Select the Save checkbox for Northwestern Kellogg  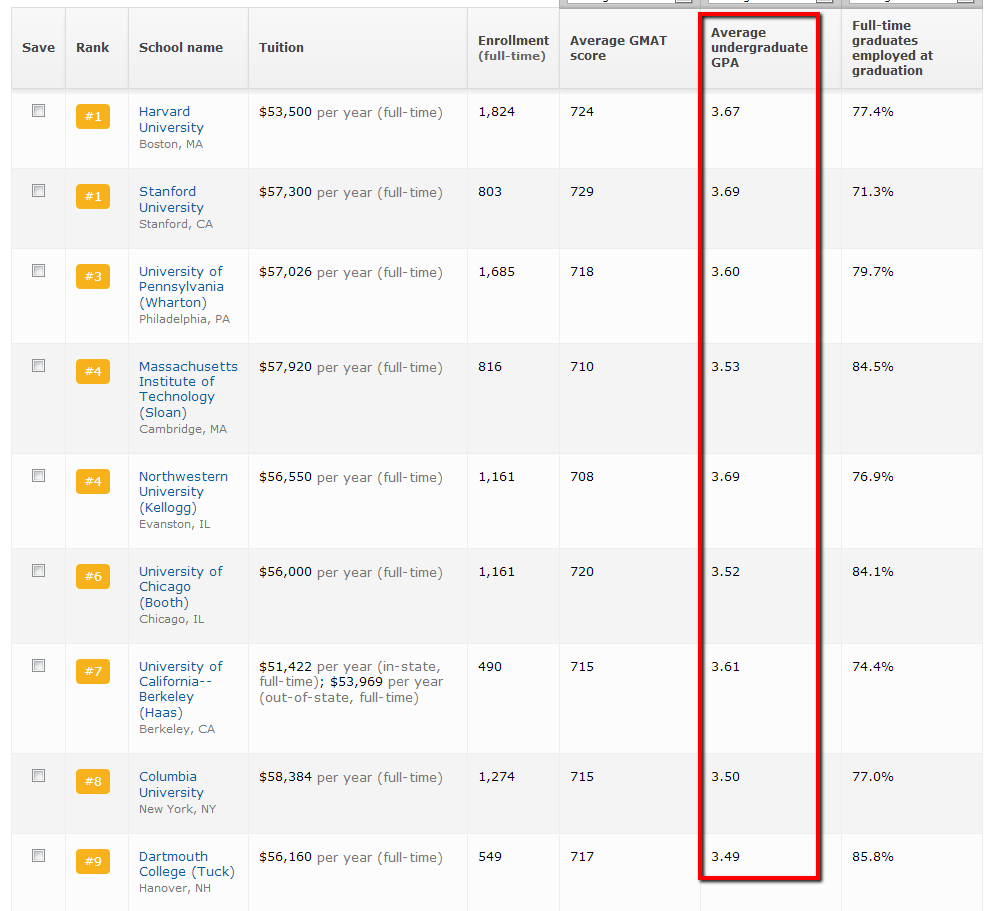[38, 475]
